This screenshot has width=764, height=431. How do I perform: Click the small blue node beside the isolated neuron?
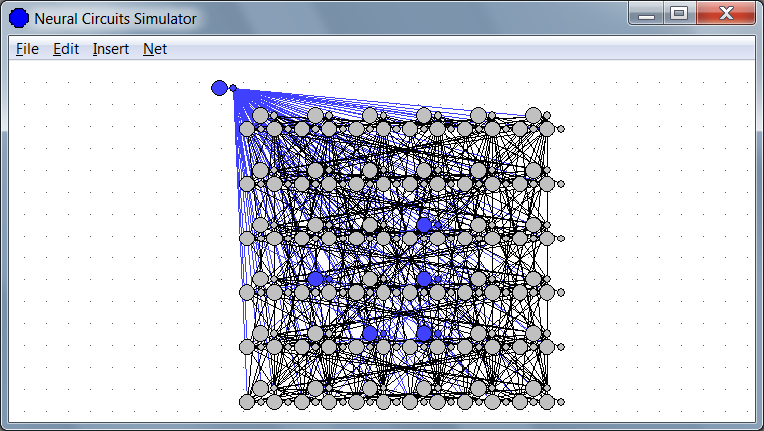[233, 89]
